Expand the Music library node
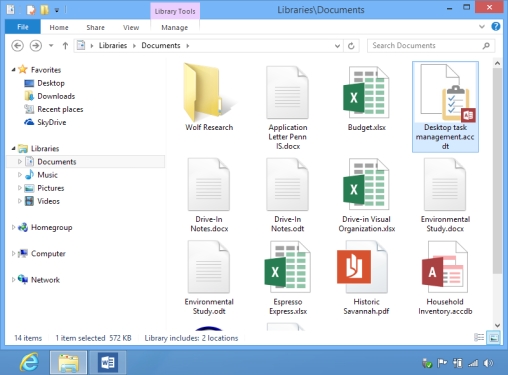The height and width of the screenshot is (375, 508). (x=20, y=175)
